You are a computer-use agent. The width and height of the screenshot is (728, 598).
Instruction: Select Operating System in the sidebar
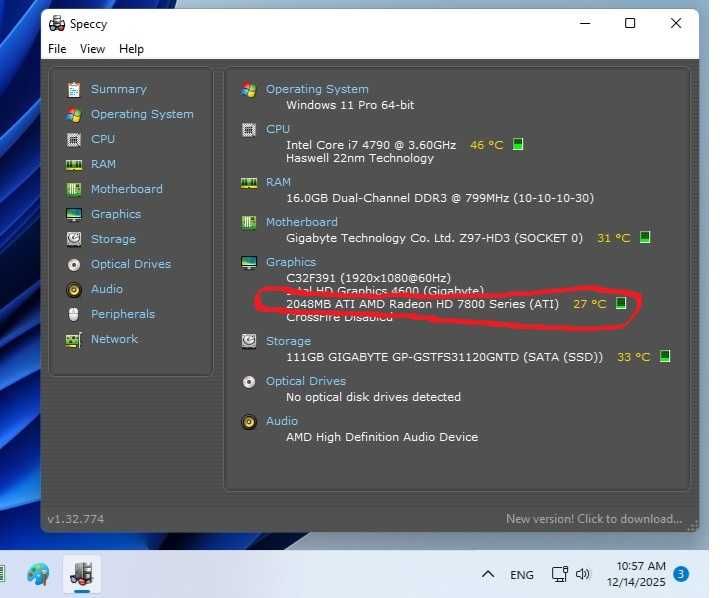click(142, 114)
